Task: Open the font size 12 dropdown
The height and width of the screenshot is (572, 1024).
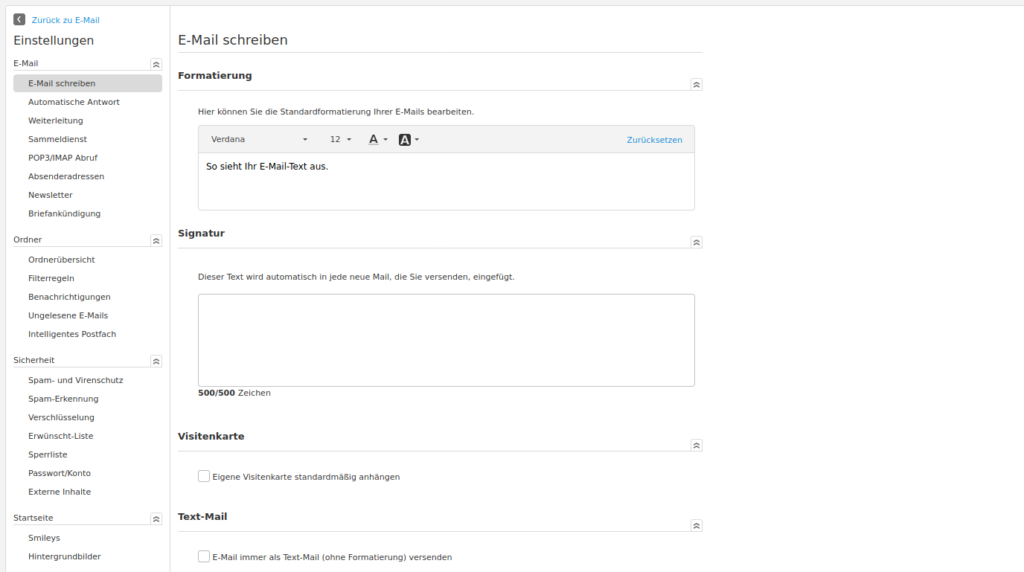Action: click(340, 140)
